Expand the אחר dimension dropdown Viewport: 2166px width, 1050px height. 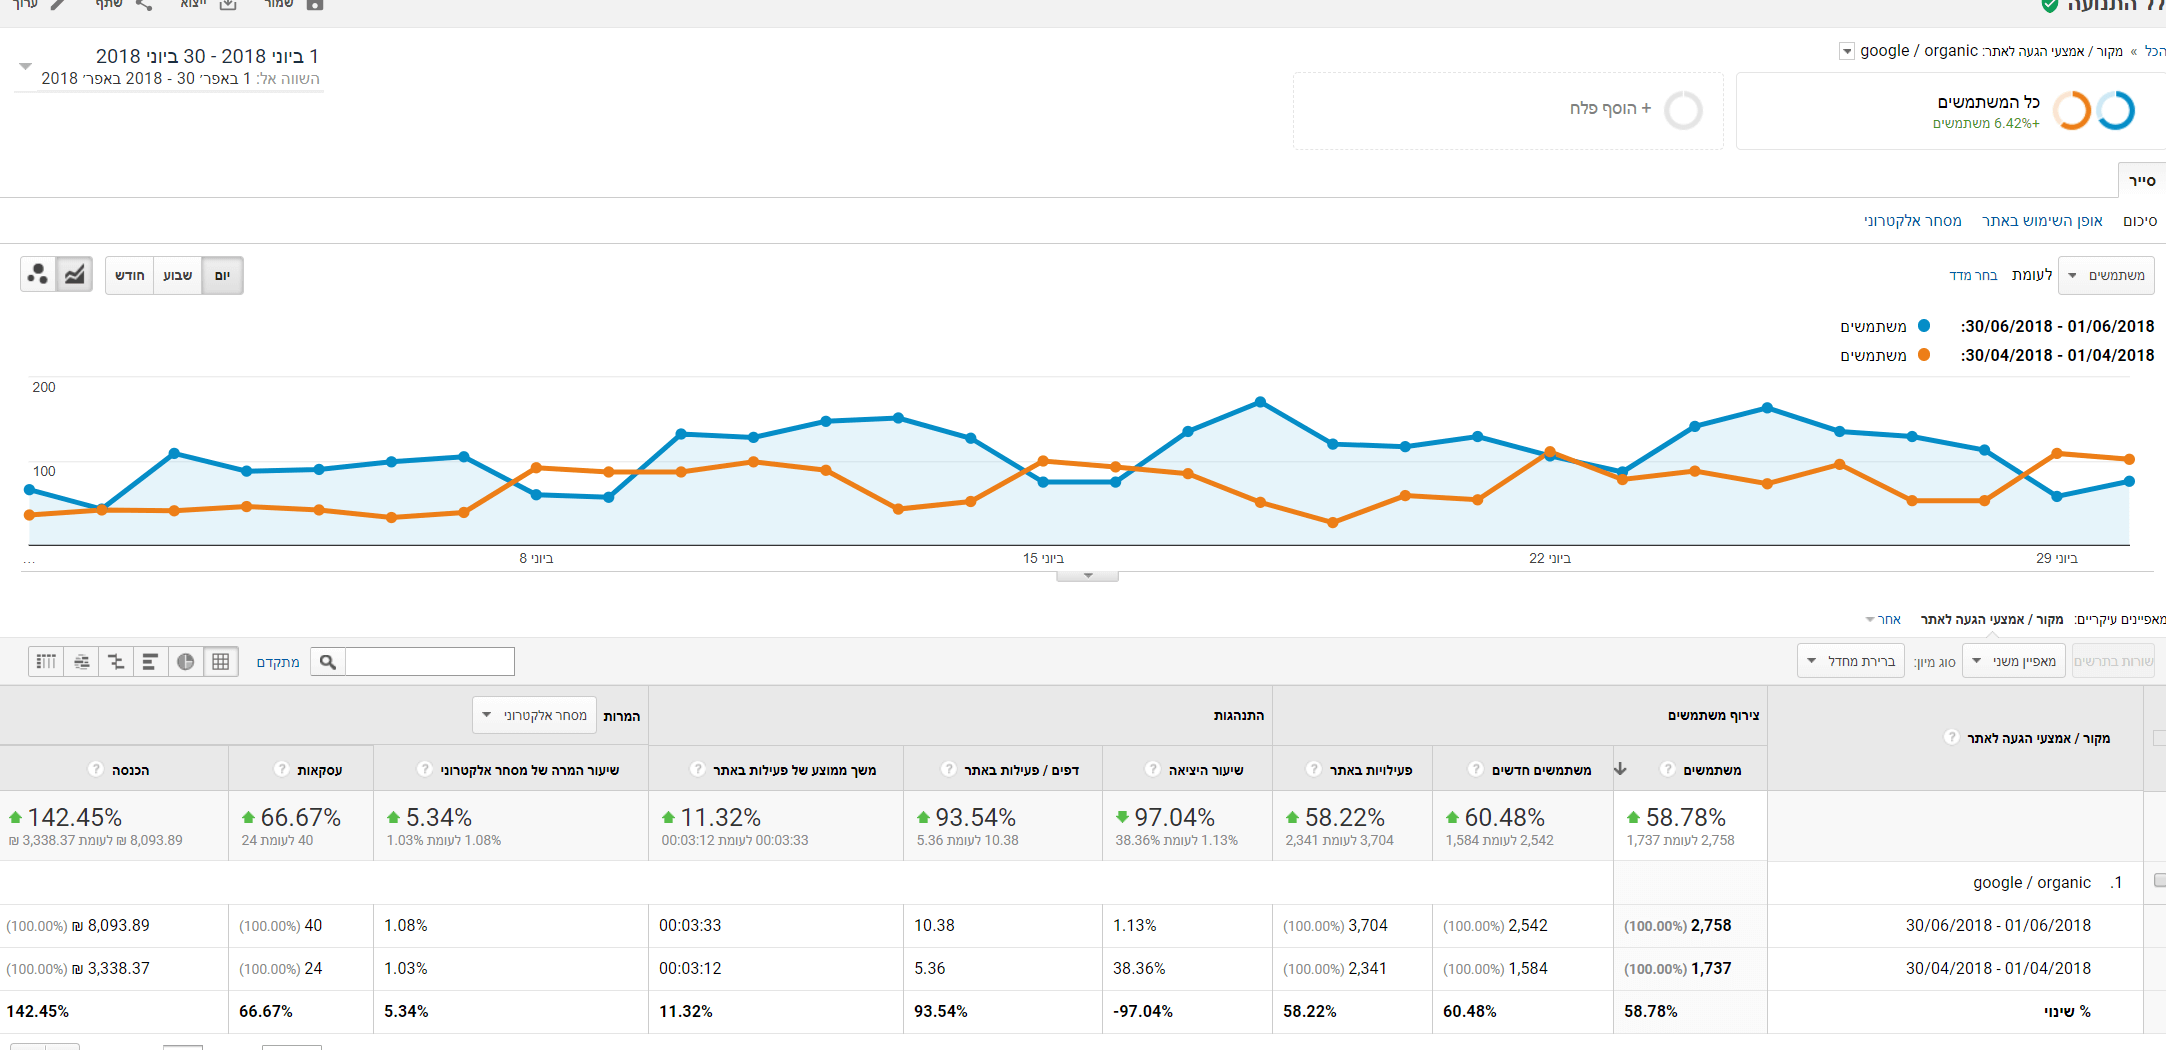click(1883, 620)
